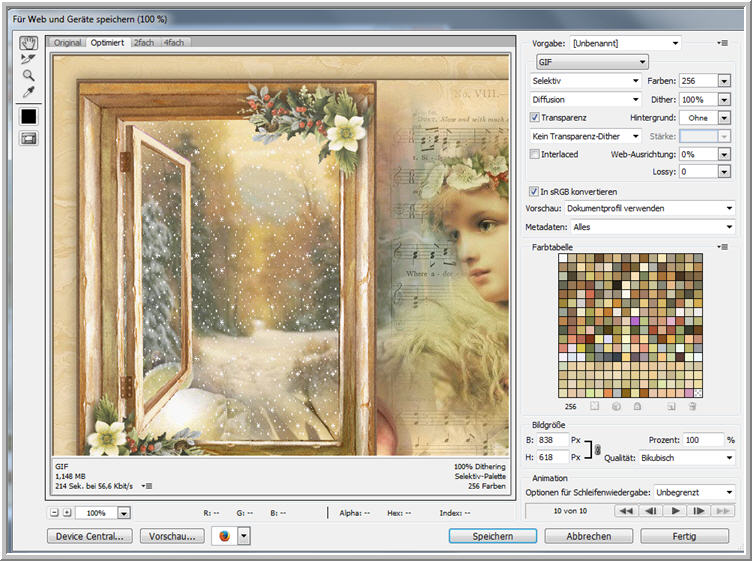This screenshot has width=752, height=561.
Task: Click the Lossy value field
Action: 698,172
